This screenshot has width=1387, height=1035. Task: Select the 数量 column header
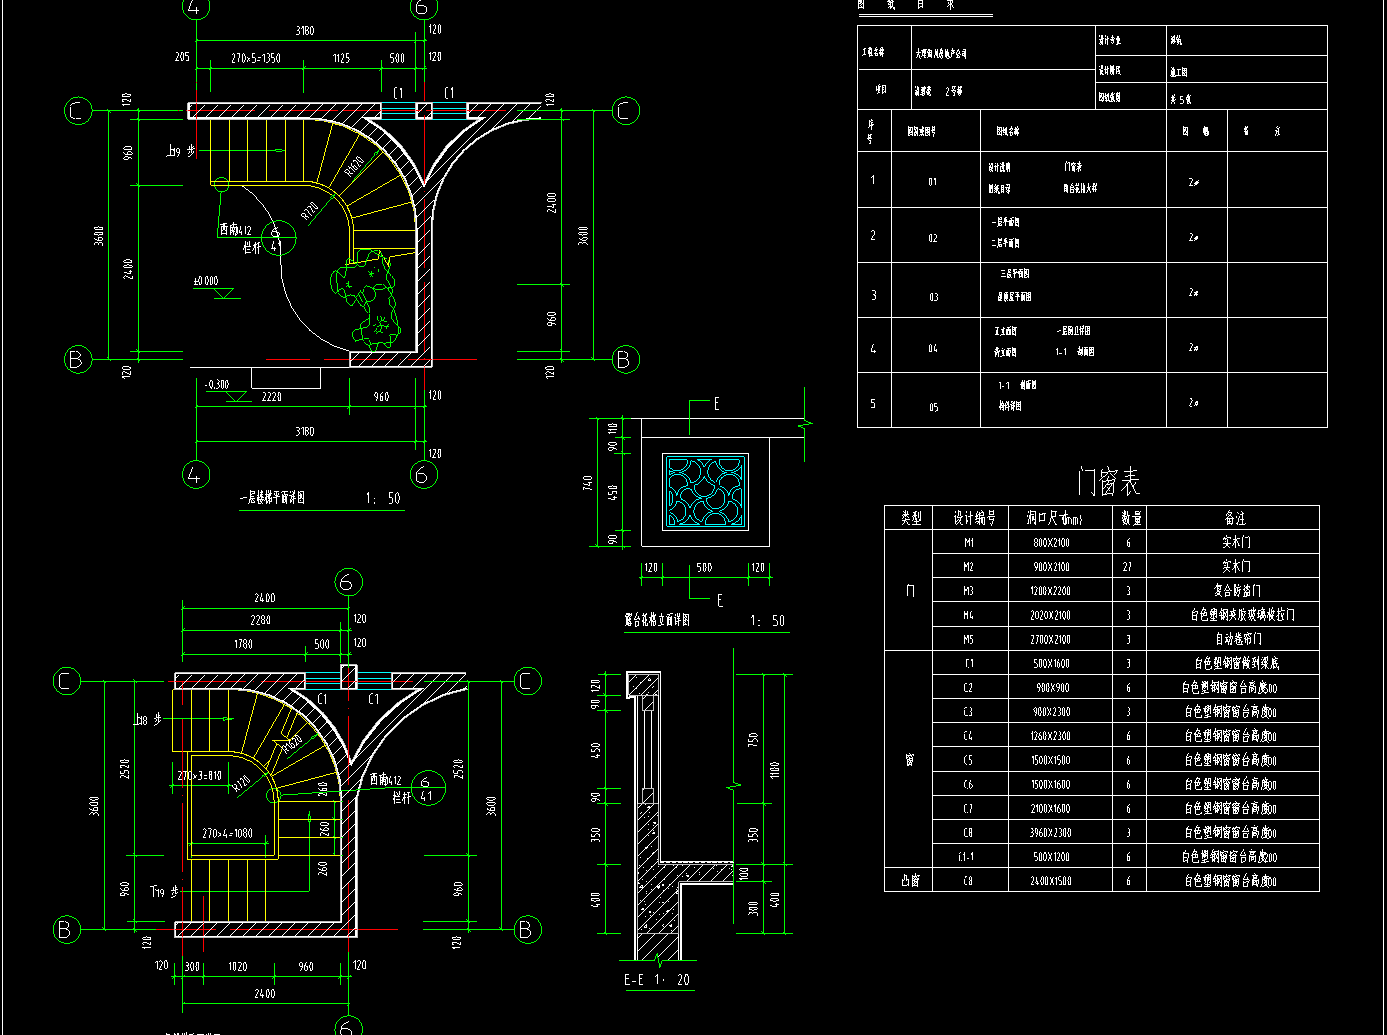[1130, 518]
